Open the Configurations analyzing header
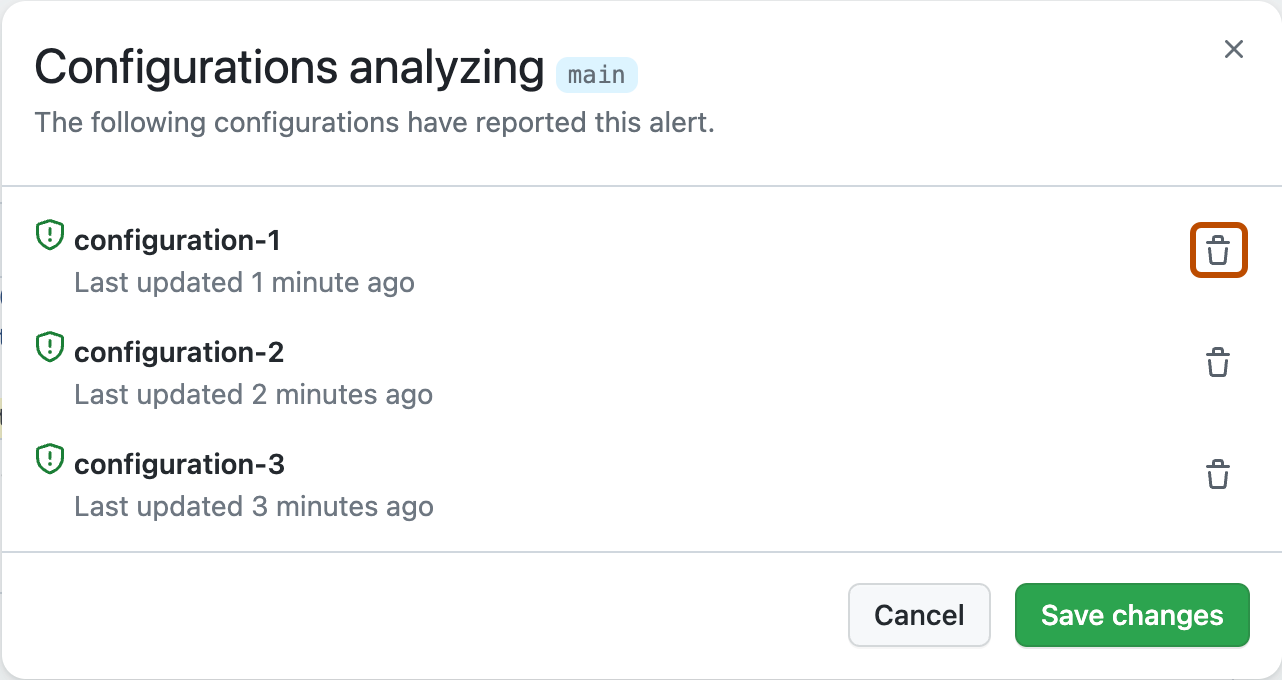 point(289,66)
